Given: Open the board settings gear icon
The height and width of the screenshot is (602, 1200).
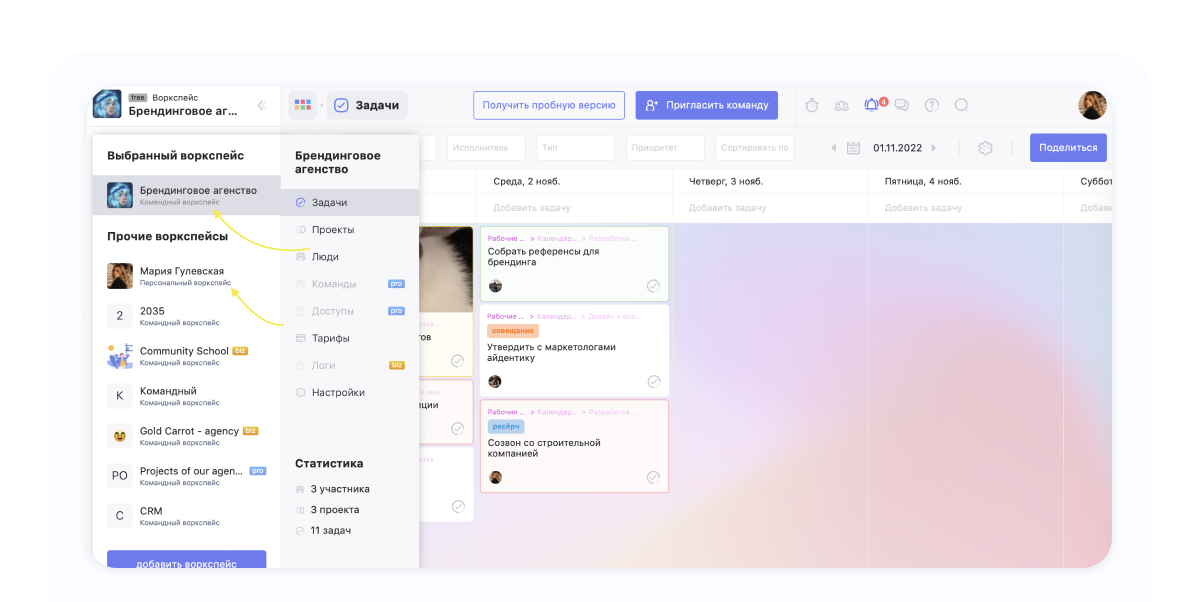Looking at the screenshot, I should tap(985, 148).
